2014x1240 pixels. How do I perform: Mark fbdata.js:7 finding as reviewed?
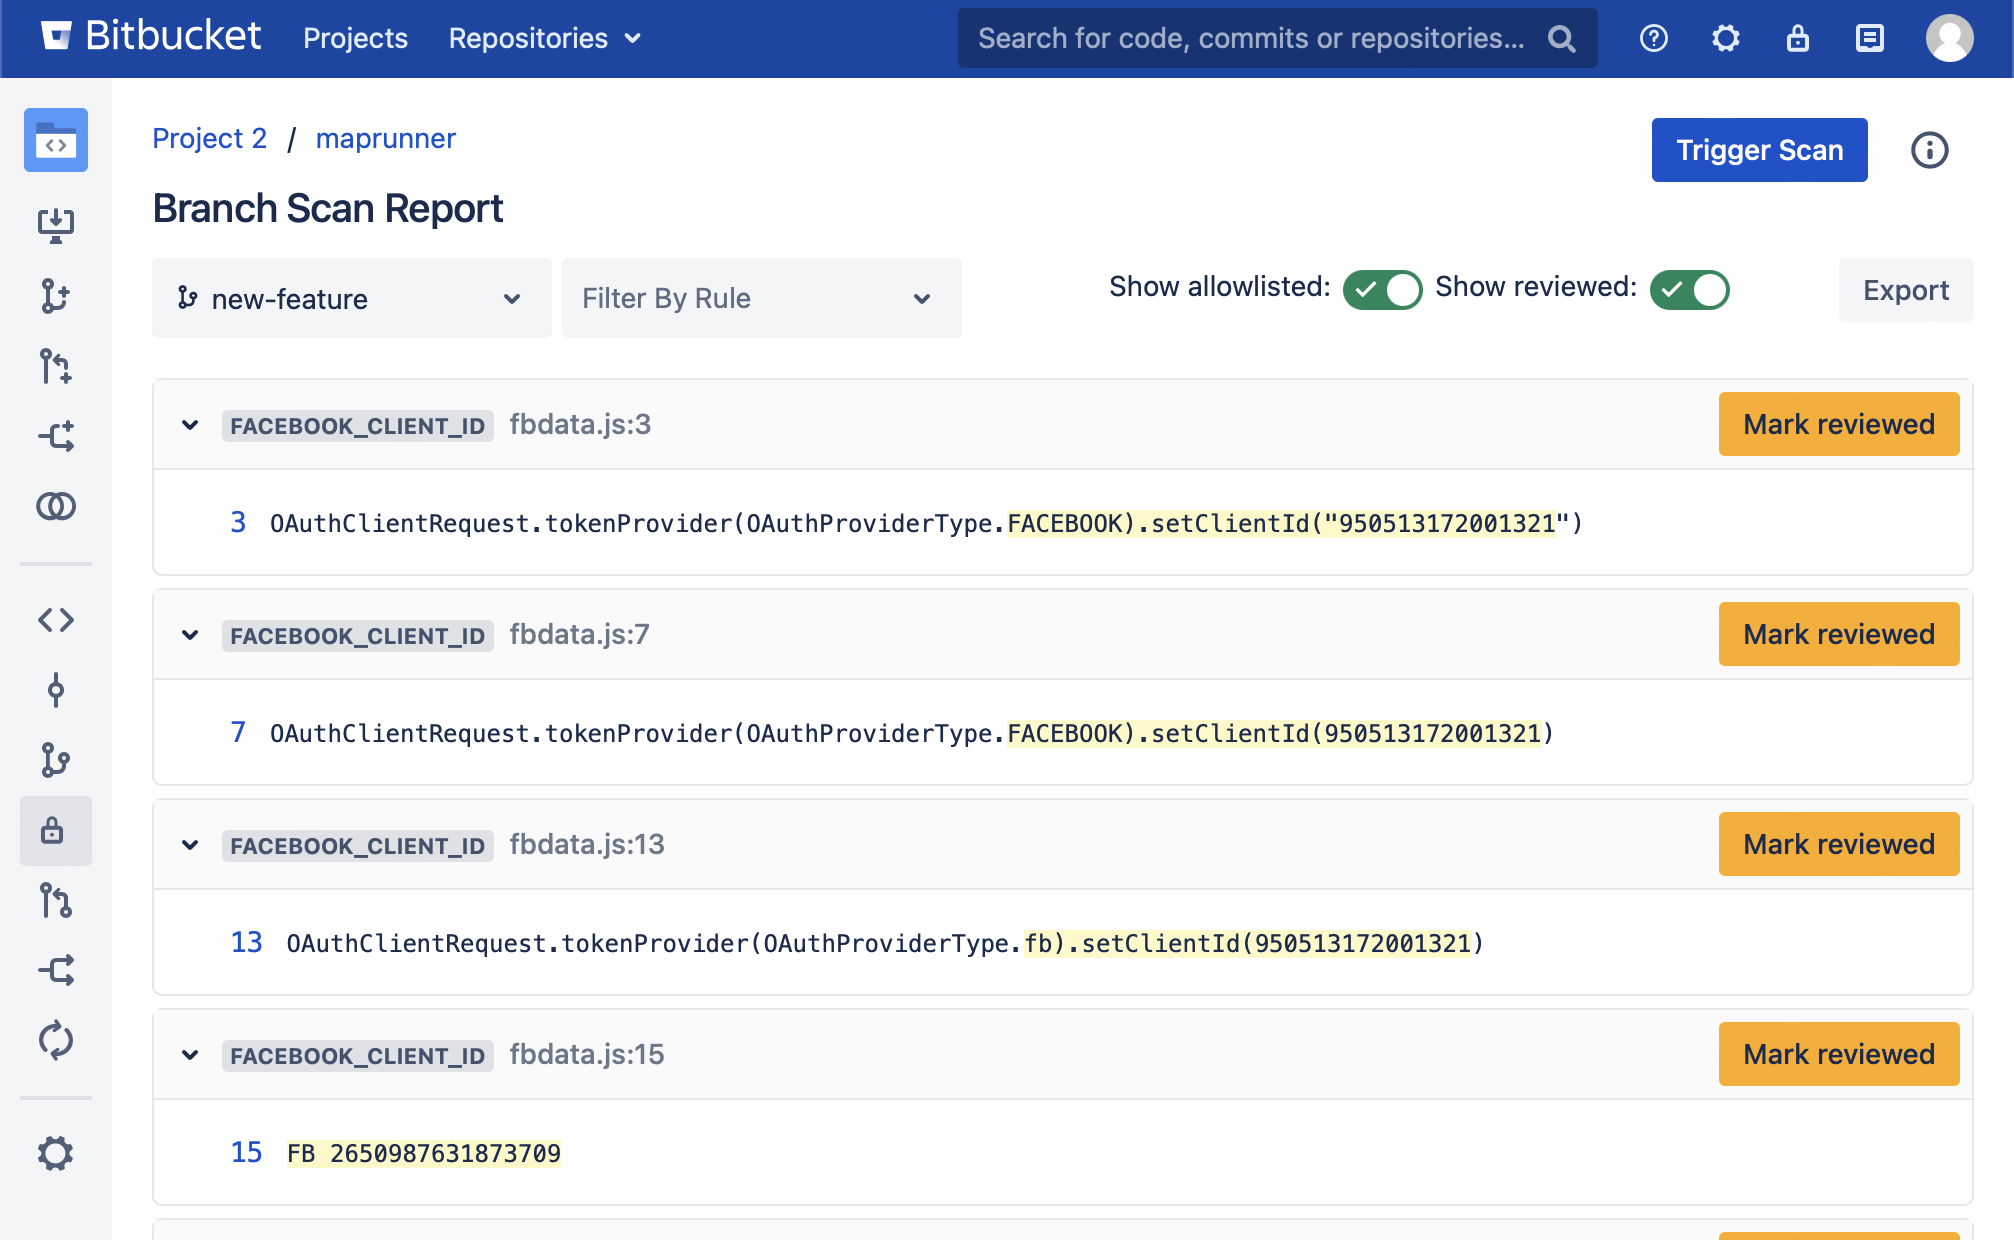click(x=1838, y=634)
